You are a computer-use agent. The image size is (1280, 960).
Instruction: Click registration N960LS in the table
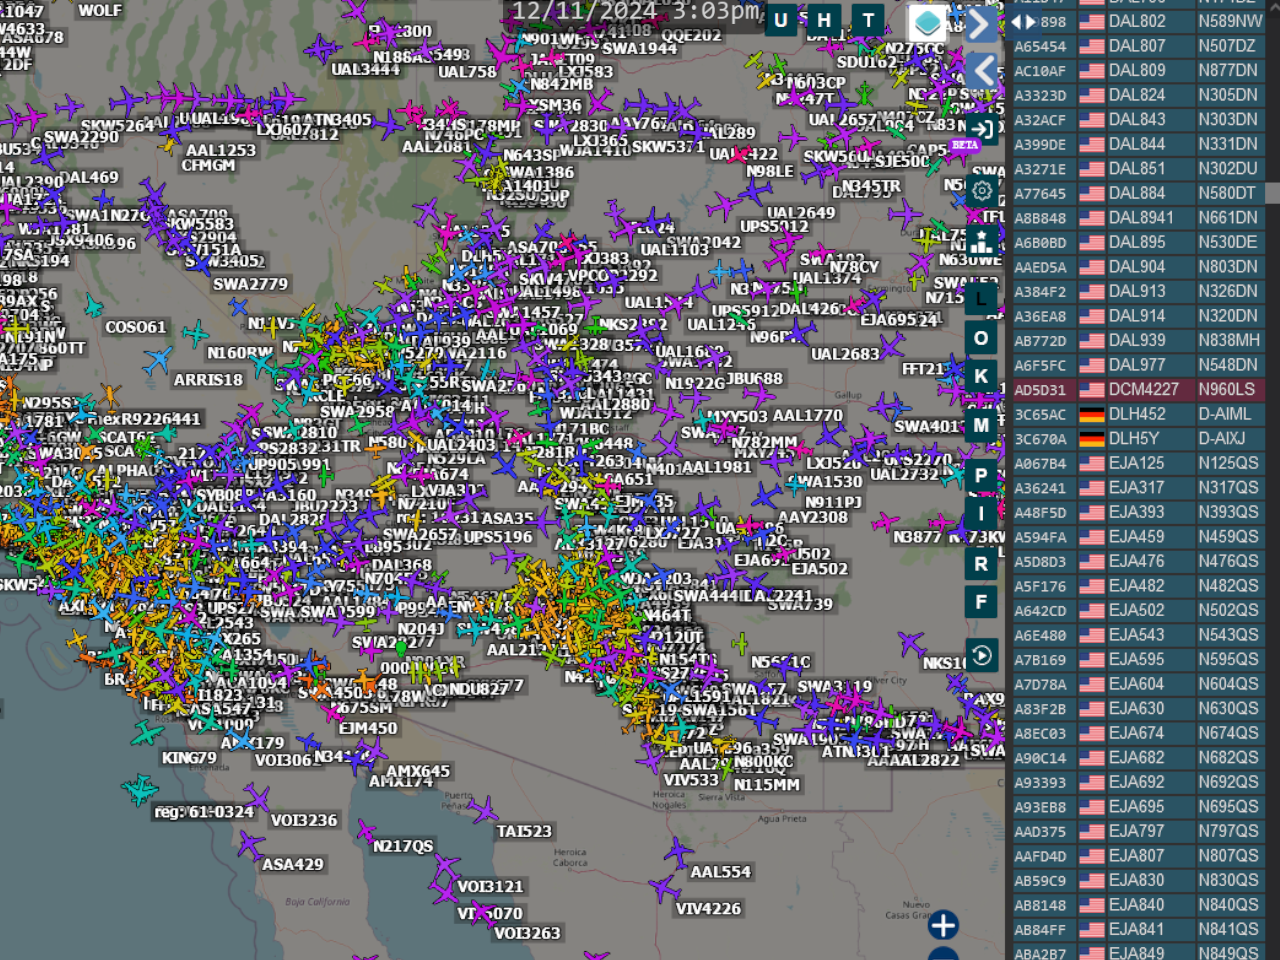click(1227, 389)
